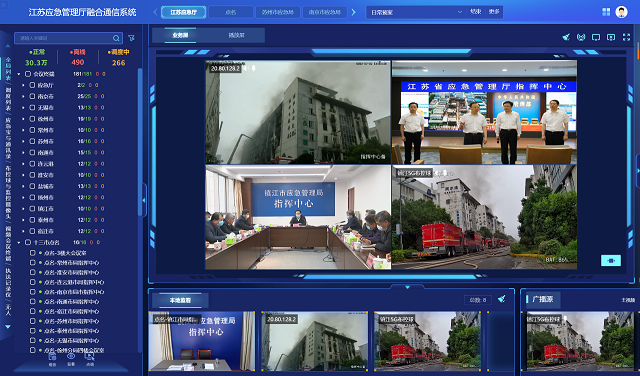640x376 pixels.
Task: Select the 播放屏 tab
Action: [236, 36]
